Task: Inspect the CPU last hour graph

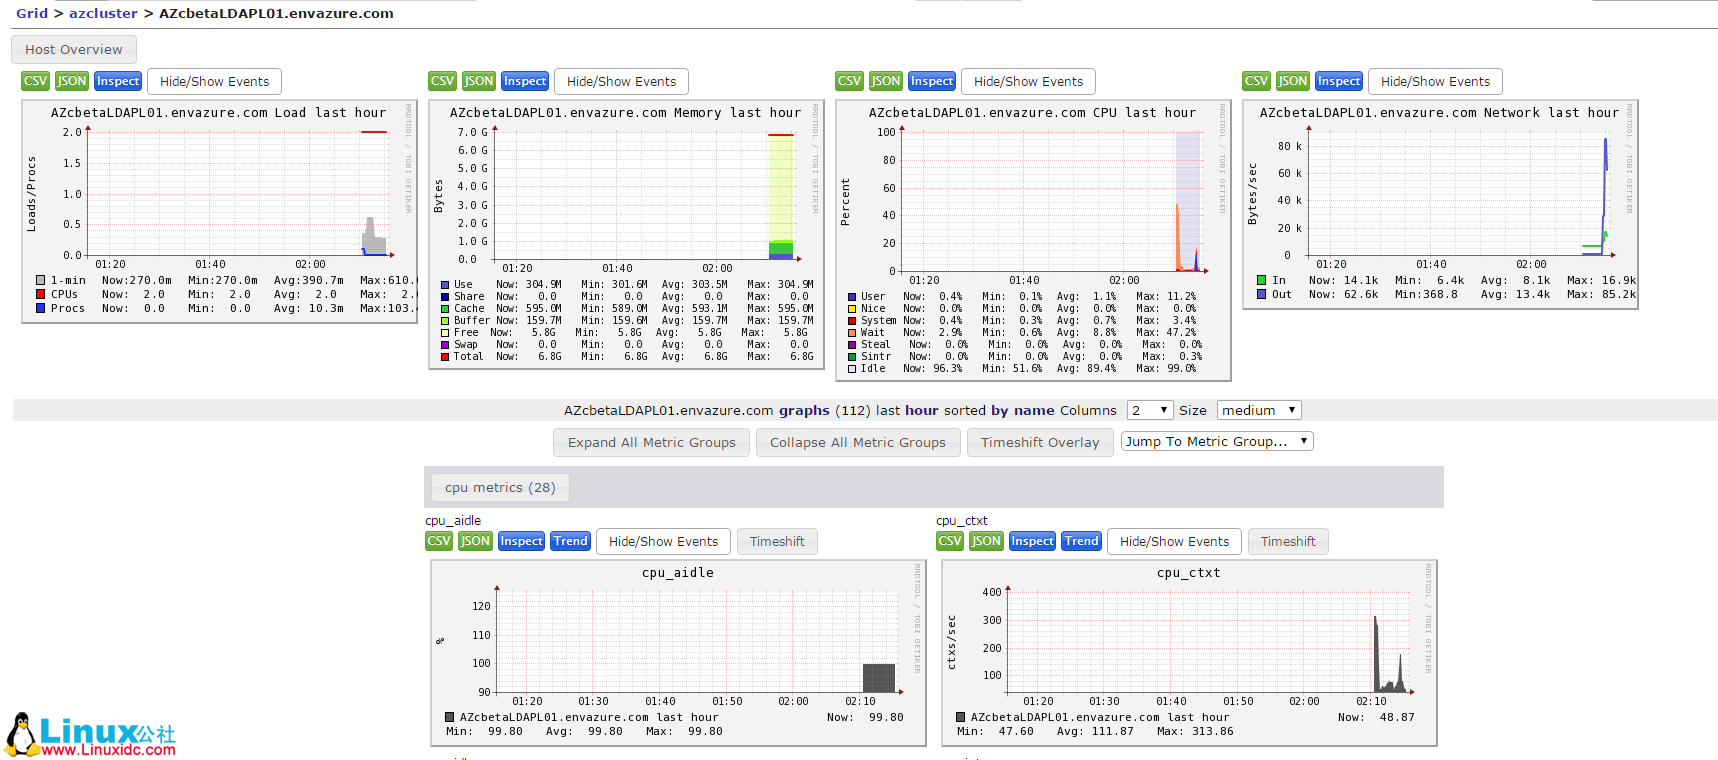Action: 932,81
